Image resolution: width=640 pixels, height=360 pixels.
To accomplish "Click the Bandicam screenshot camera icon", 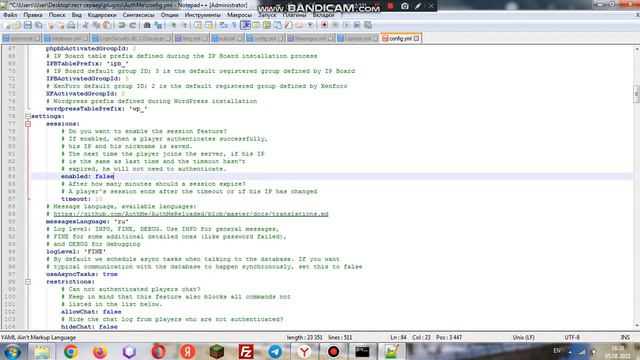I will [404, 6].
